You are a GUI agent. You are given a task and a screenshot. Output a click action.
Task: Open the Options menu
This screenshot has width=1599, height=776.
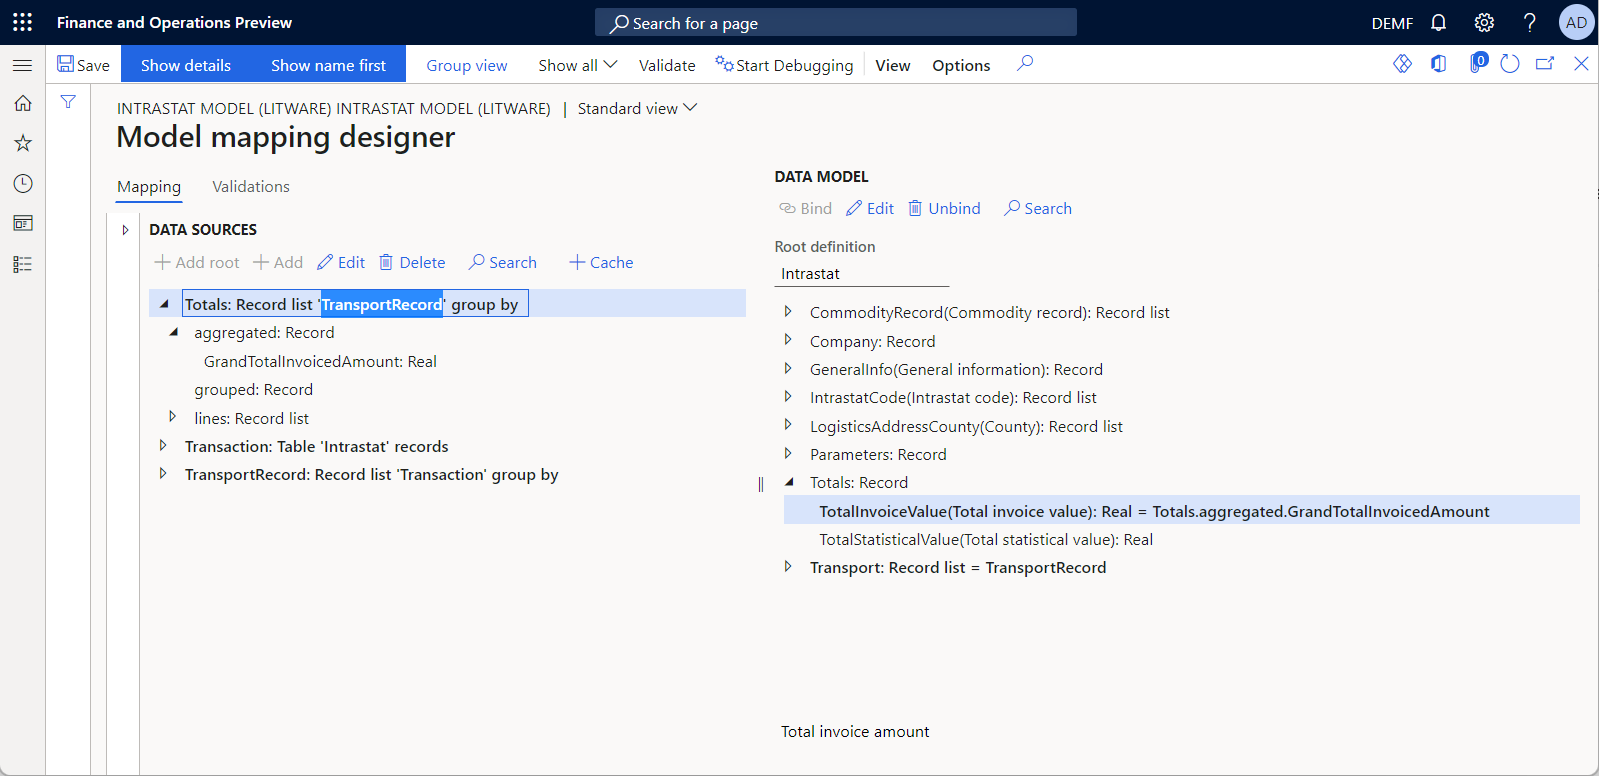pyautogui.click(x=961, y=65)
